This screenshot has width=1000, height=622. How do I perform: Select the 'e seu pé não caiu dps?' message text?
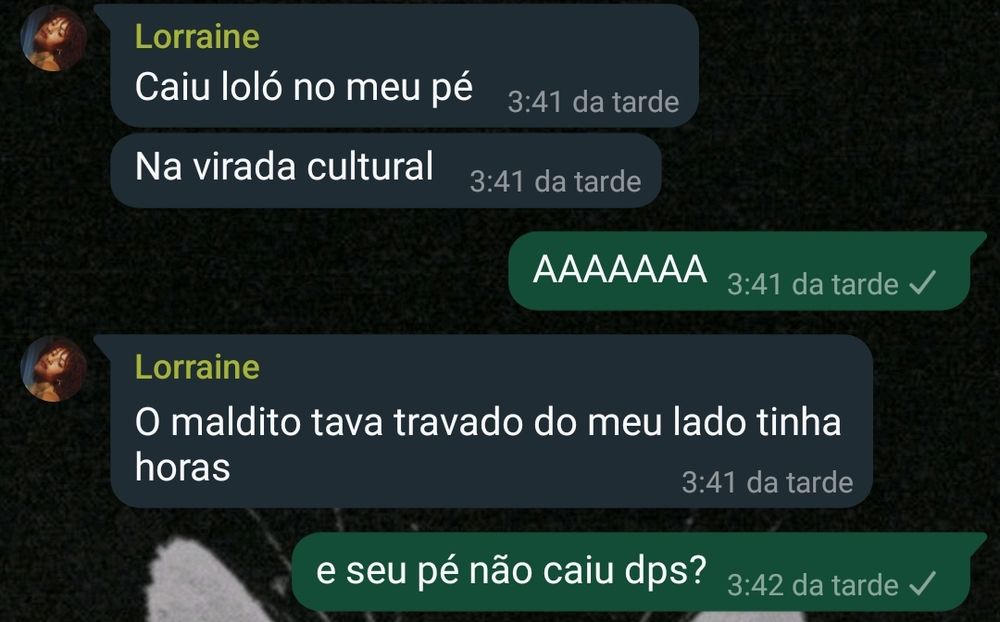(511, 570)
